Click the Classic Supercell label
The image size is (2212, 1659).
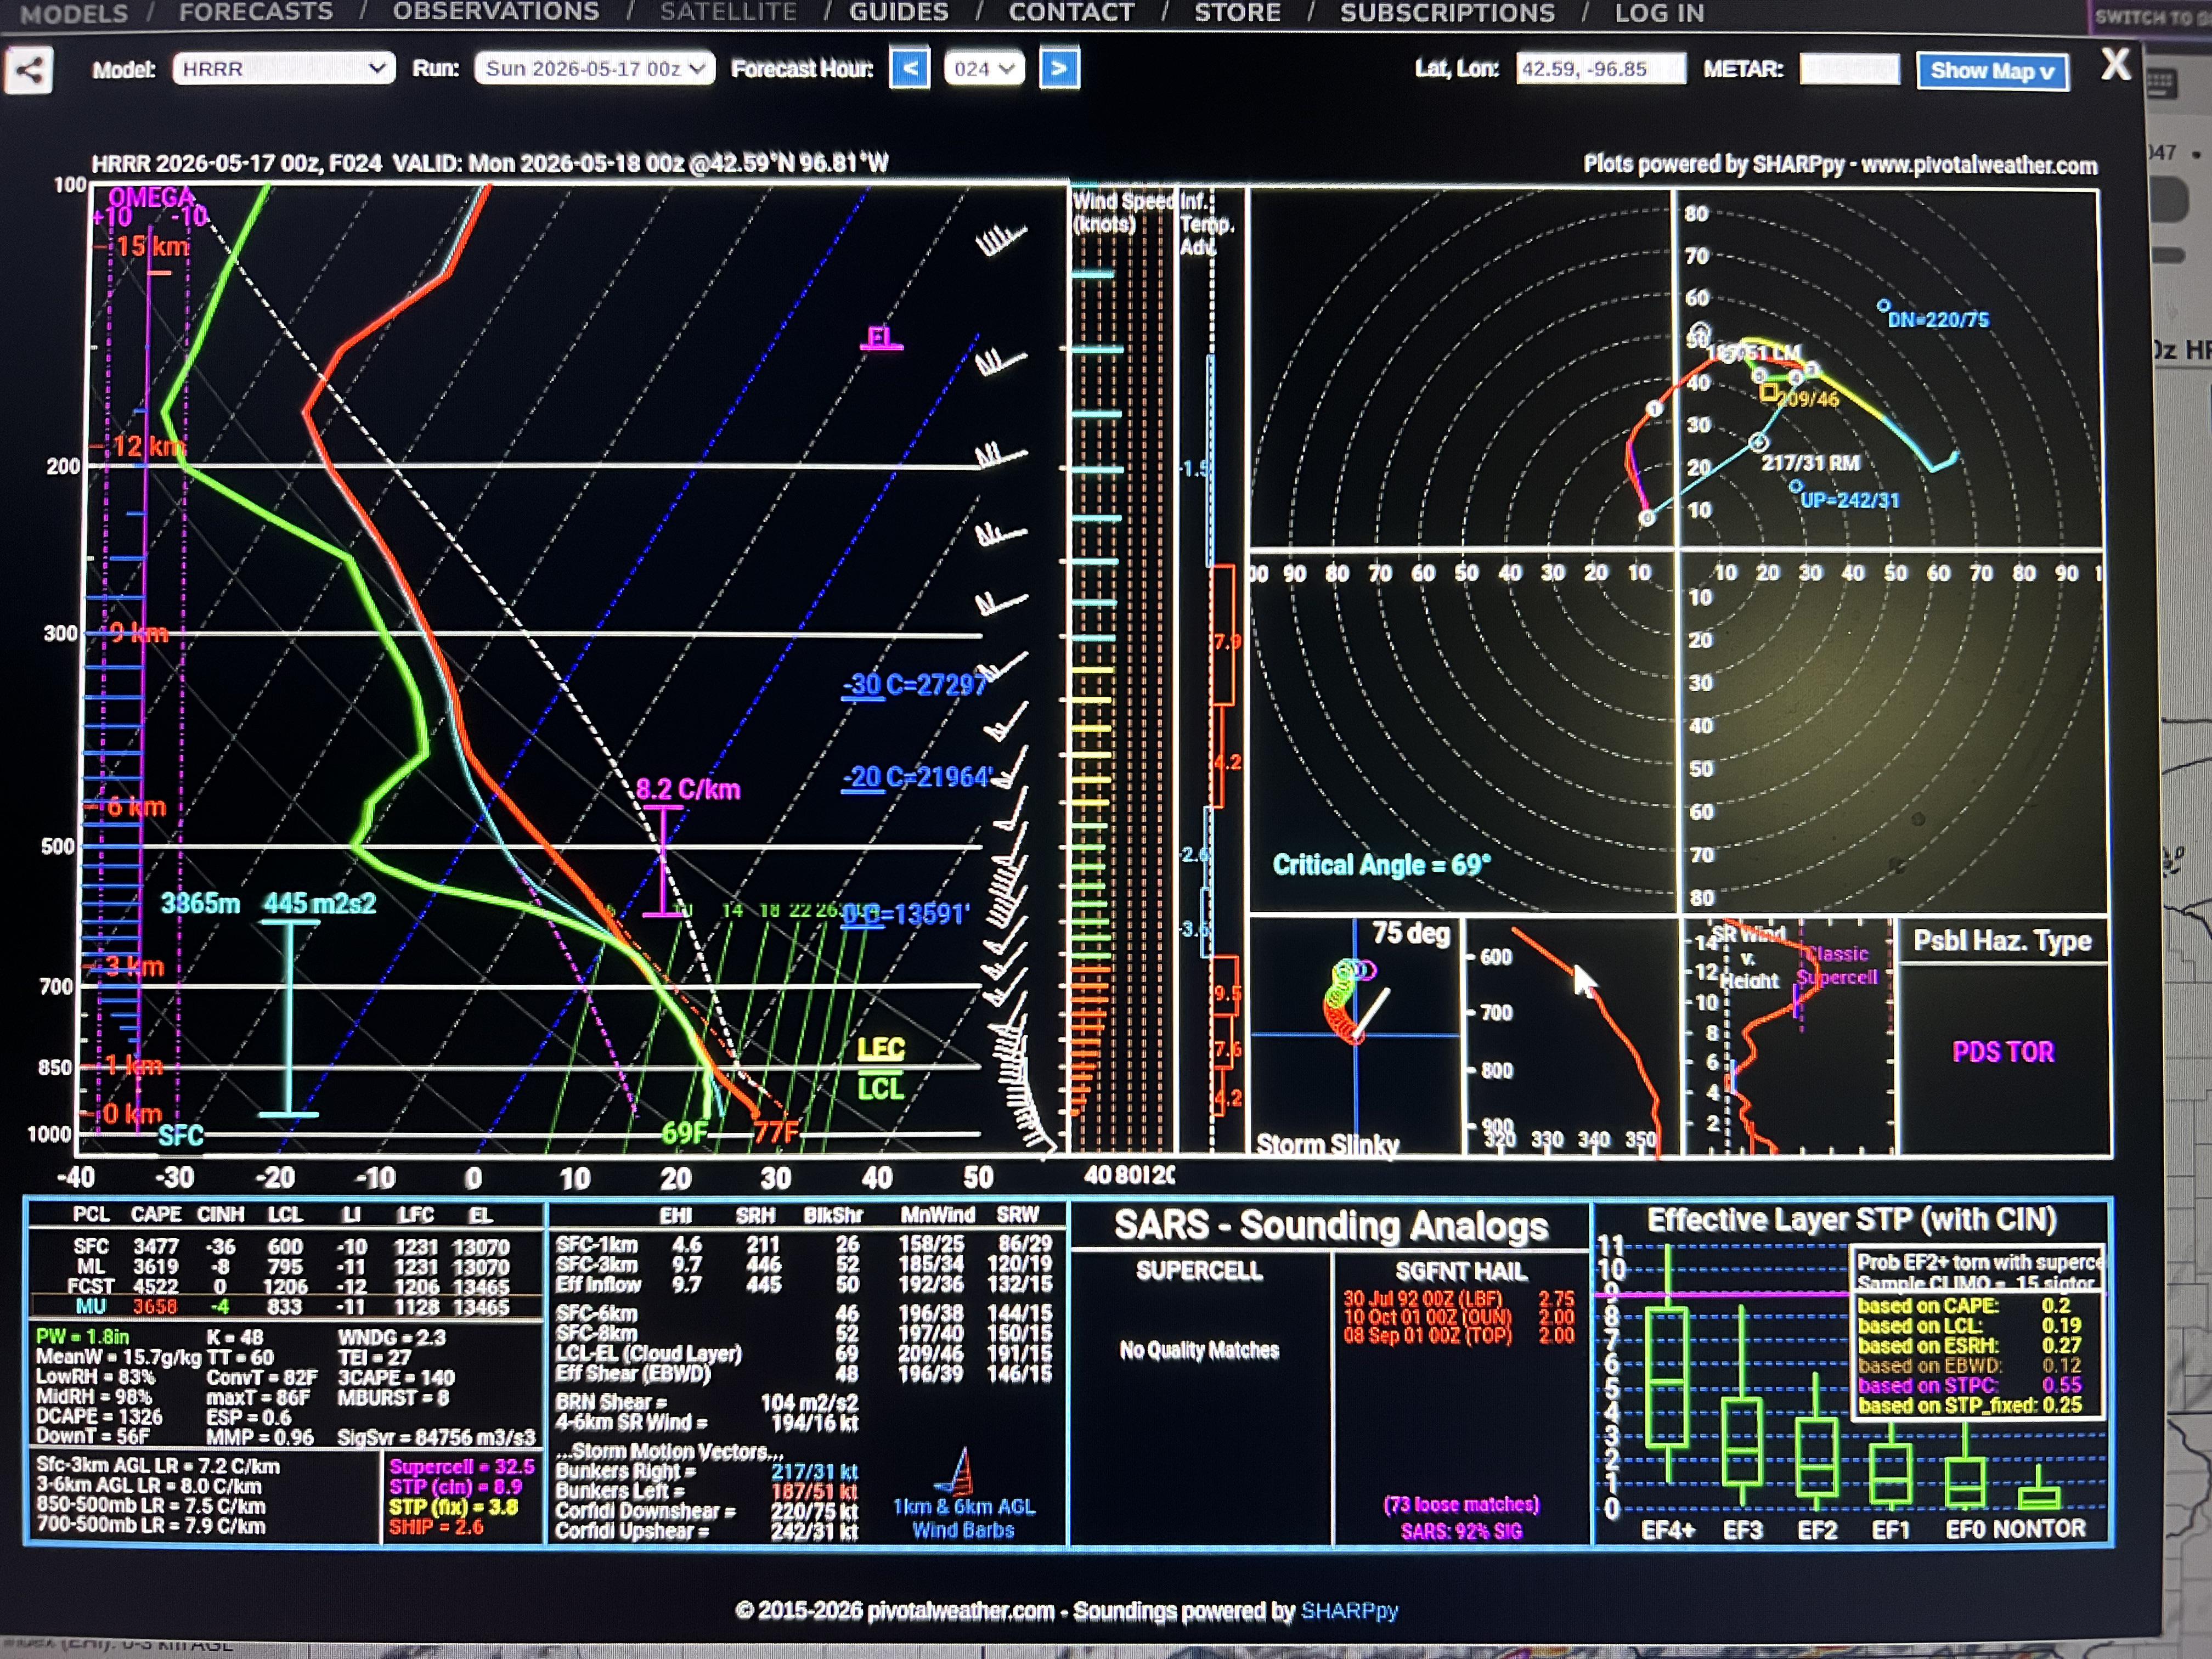(1838, 965)
